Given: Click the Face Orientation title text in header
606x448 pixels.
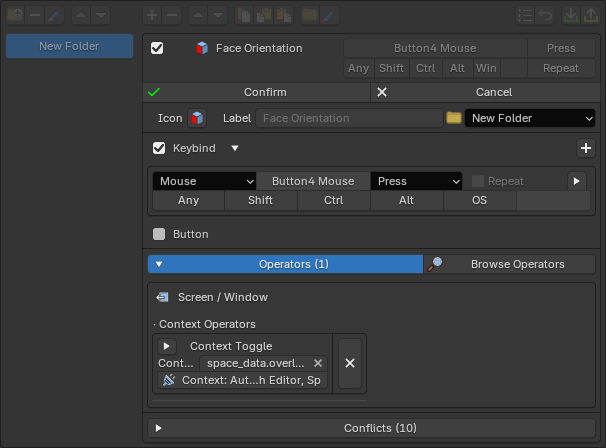Looking at the screenshot, I should point(259,48).
